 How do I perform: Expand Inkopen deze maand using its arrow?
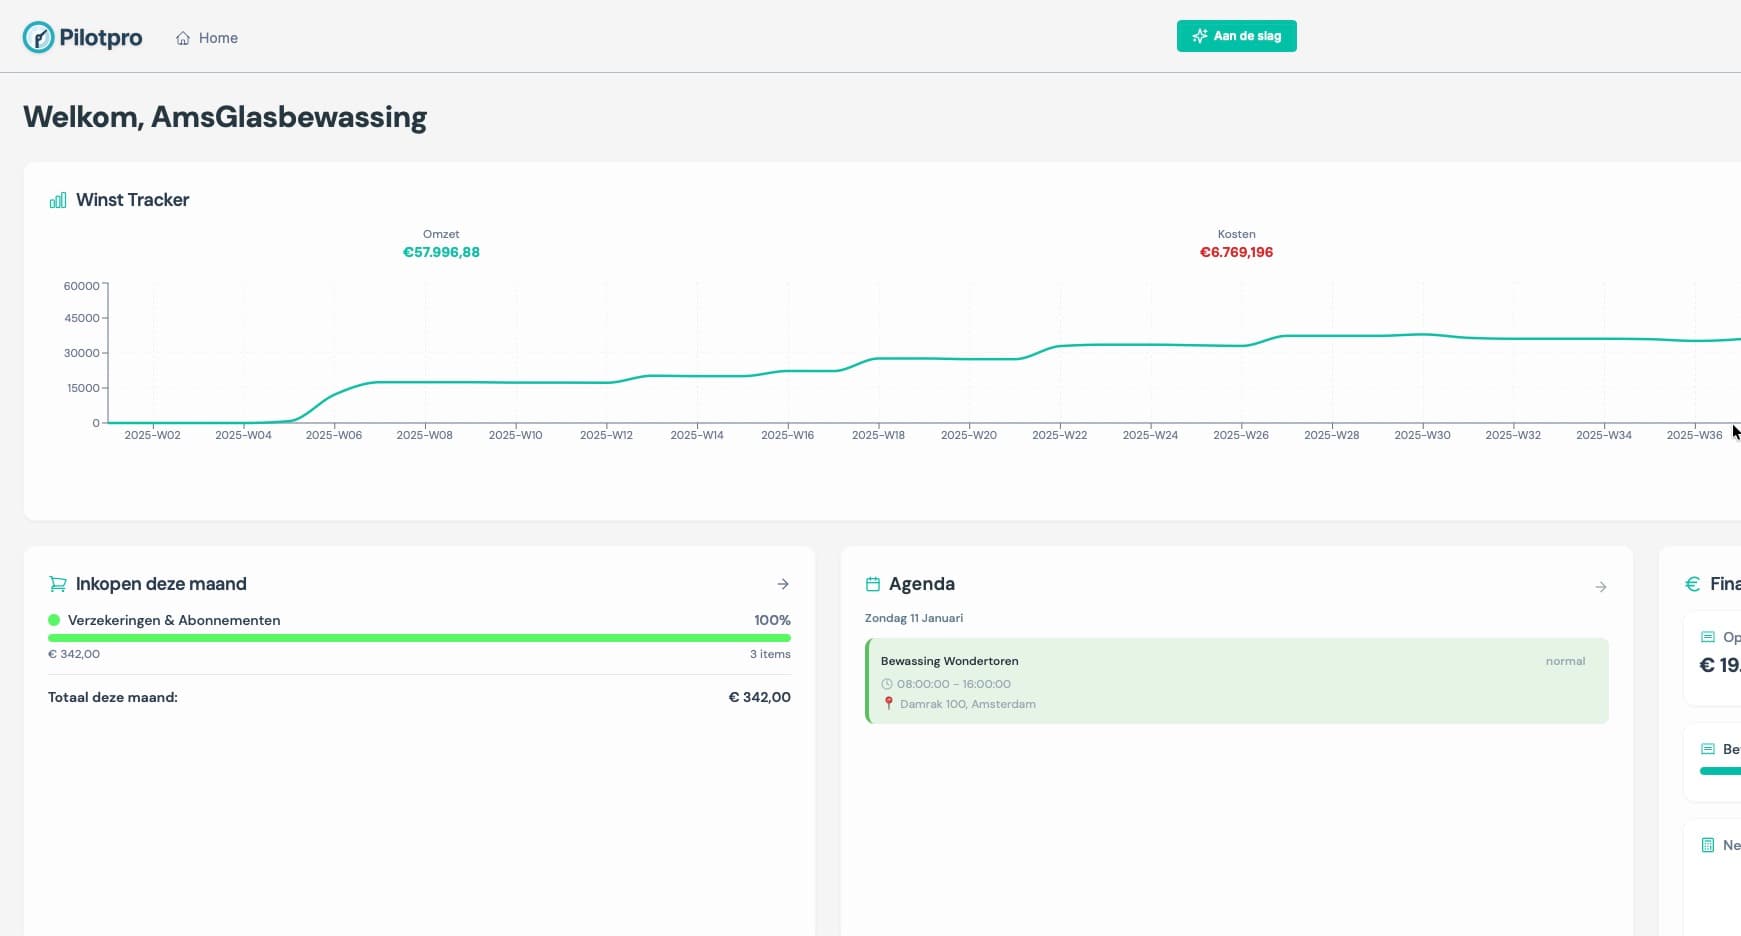[x=783, y=584]
